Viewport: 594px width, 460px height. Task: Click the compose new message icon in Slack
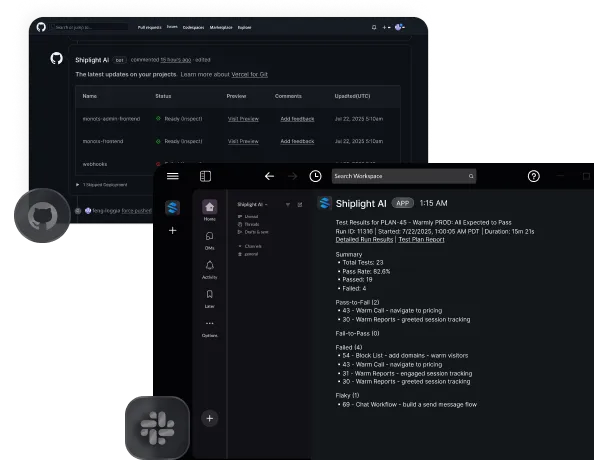click(x=300, y=205)
